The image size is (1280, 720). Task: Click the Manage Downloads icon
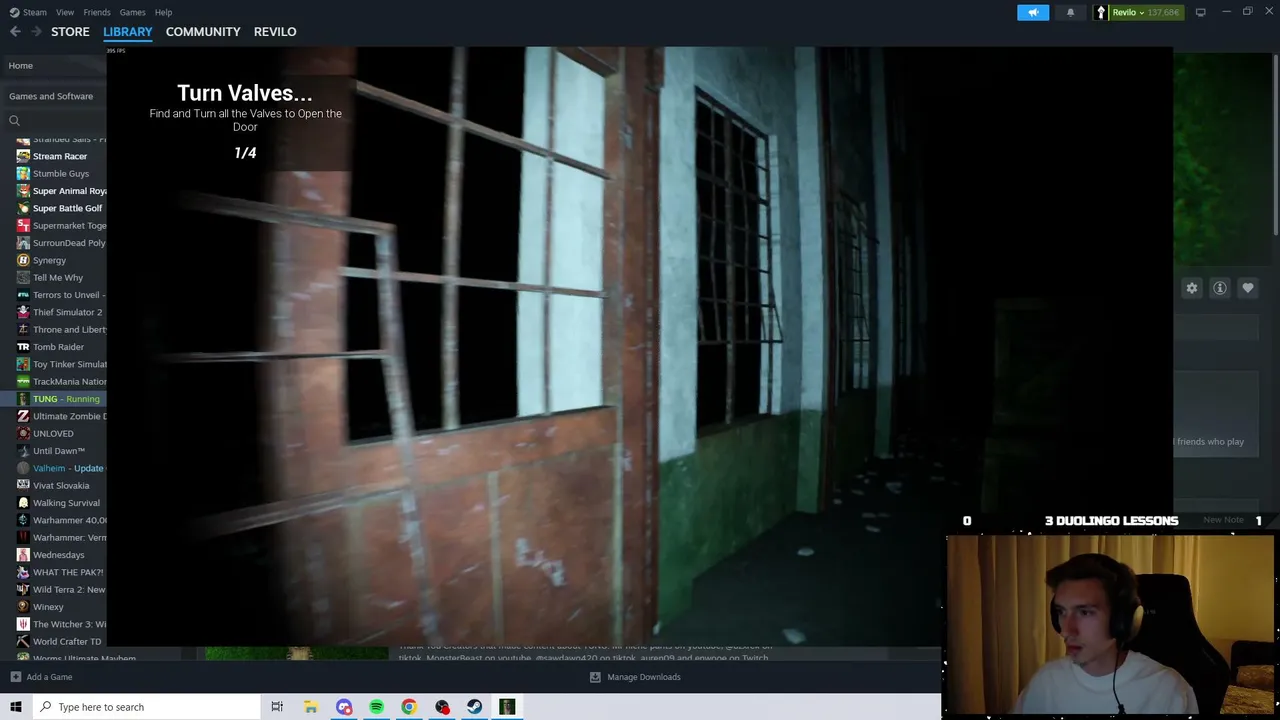point(595,677)
